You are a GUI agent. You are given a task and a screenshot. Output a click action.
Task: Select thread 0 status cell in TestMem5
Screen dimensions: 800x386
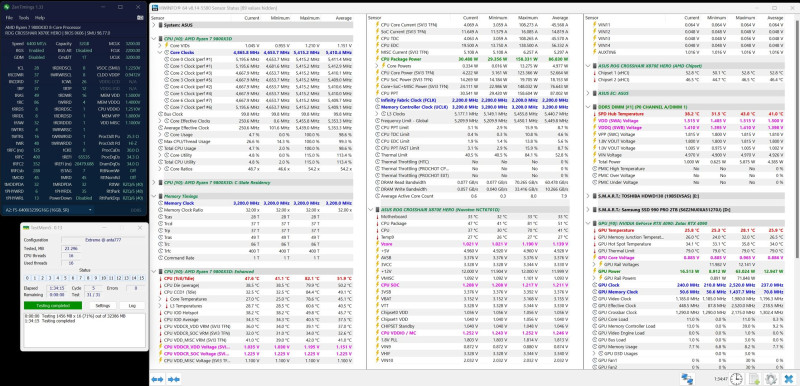click(x=28, y=278)
